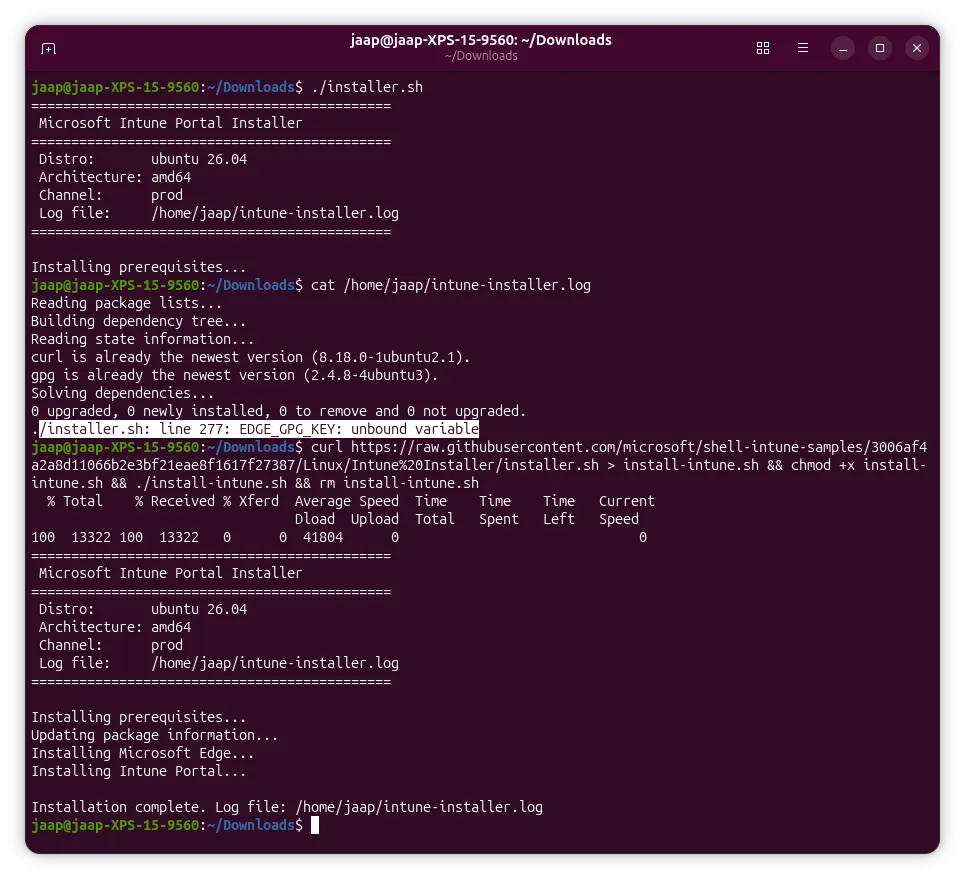Click 'curl is already the newest version' line
The width and height of the screenshot is (965, 879).
coord(250,357)
